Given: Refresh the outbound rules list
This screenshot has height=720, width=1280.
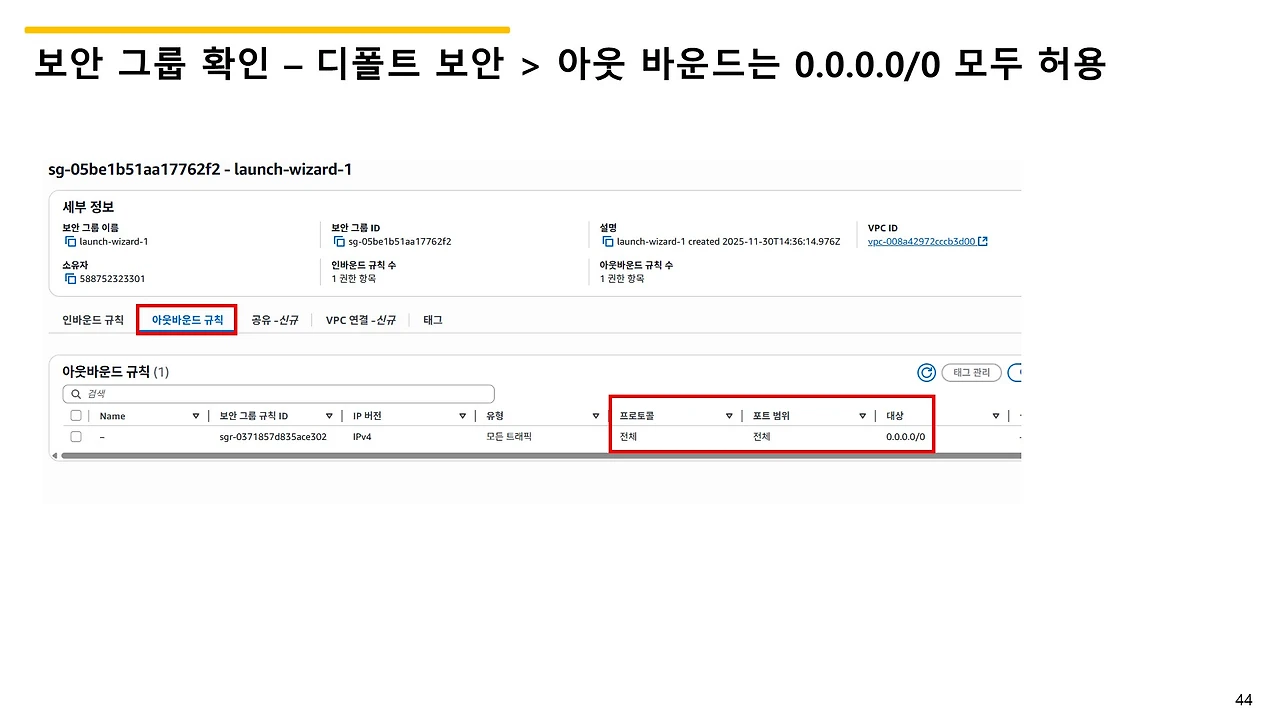Looking at the screenshot, I should pos(926,372).
